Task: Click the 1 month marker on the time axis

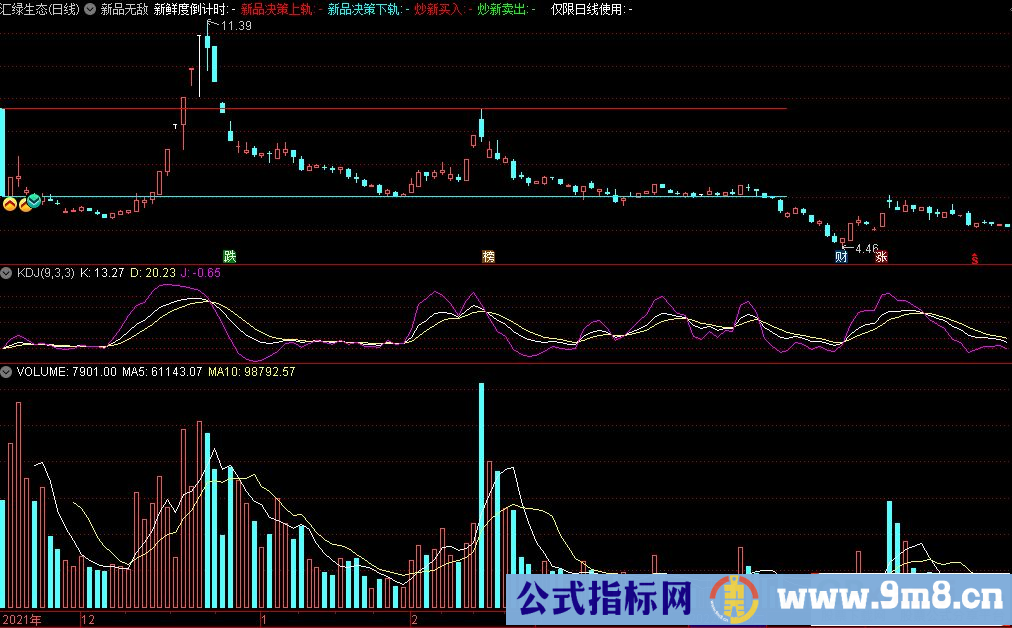Action: [x=264, y=620]
